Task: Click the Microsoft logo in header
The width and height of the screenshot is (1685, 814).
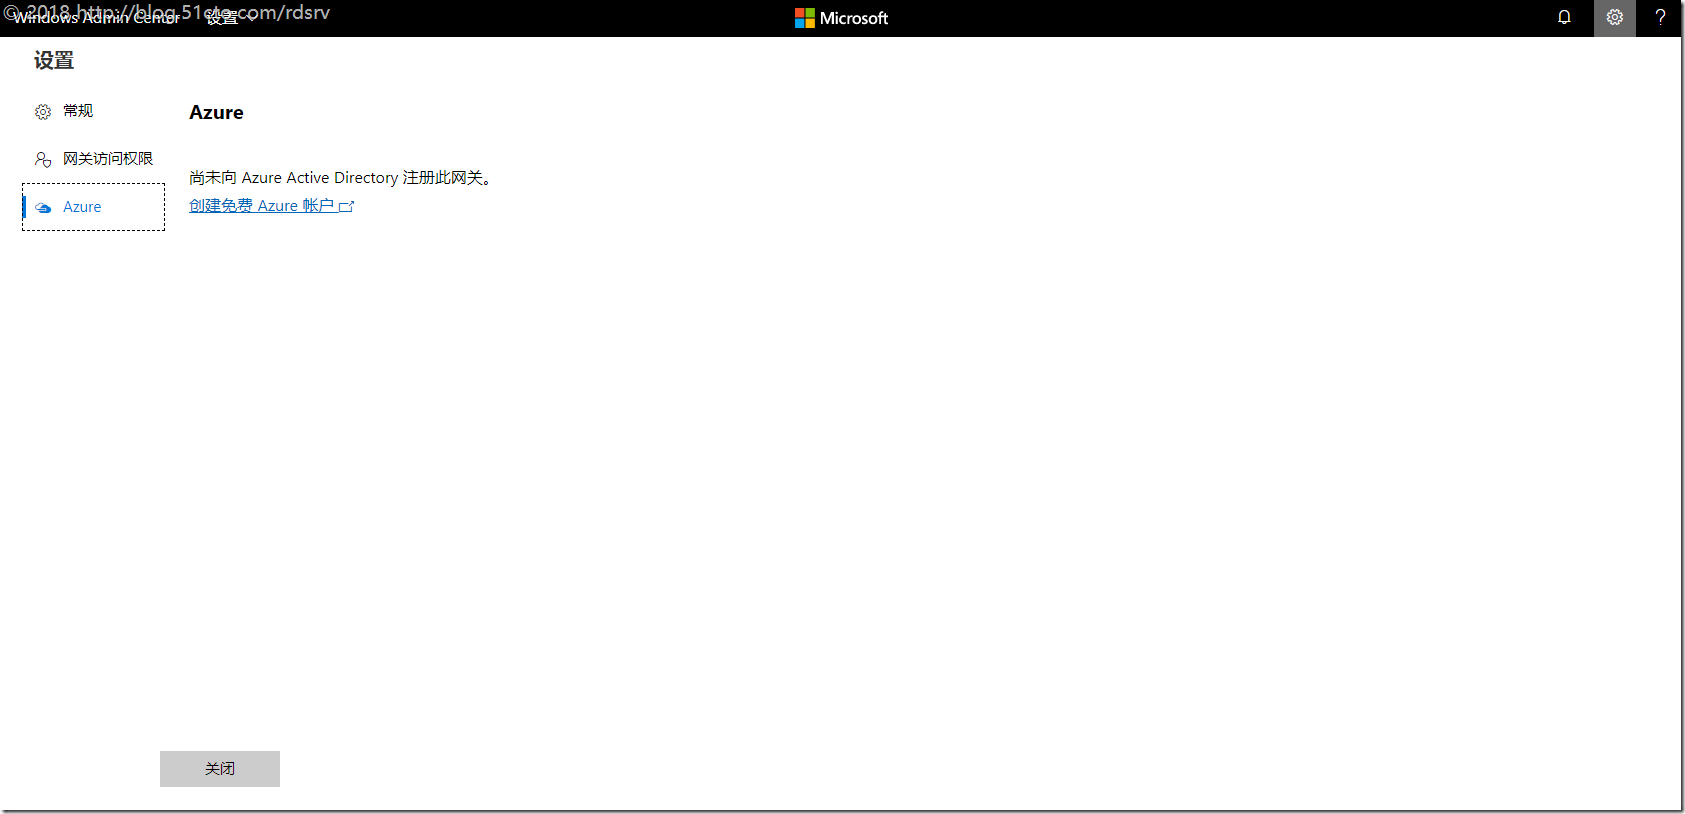Action: click(x=841, y=18)
